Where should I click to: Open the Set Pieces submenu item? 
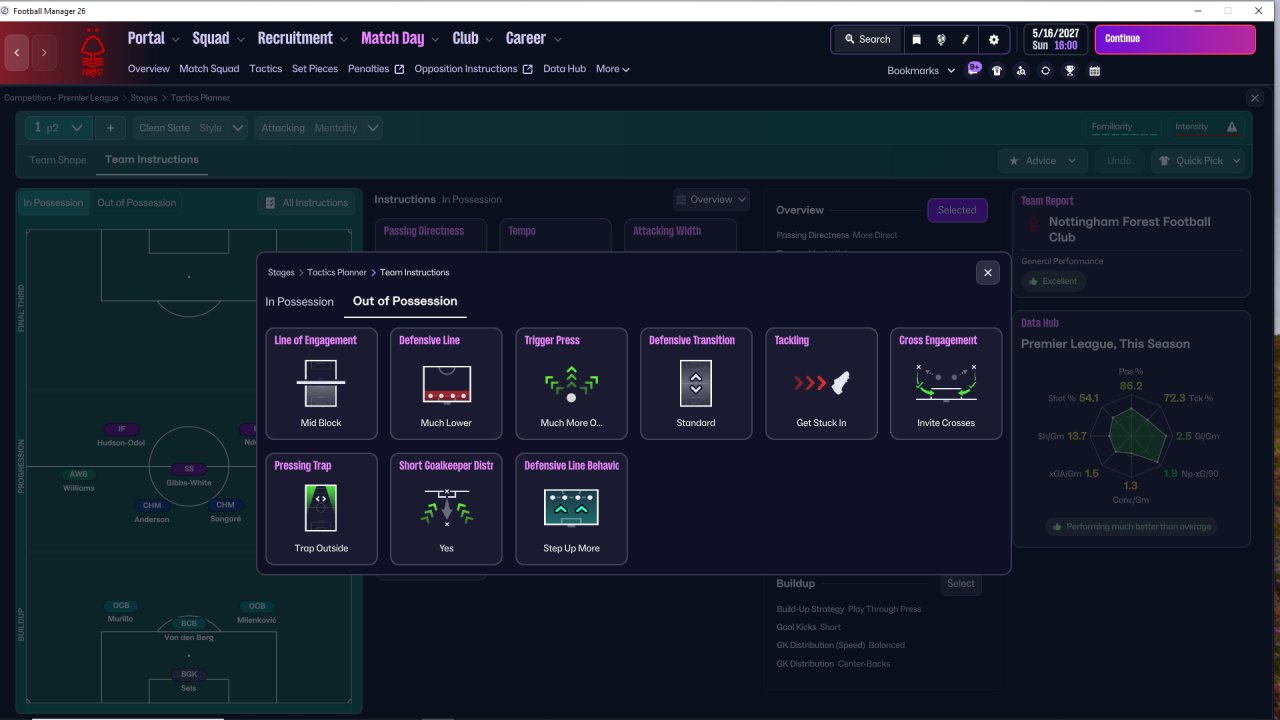(315, 69)
